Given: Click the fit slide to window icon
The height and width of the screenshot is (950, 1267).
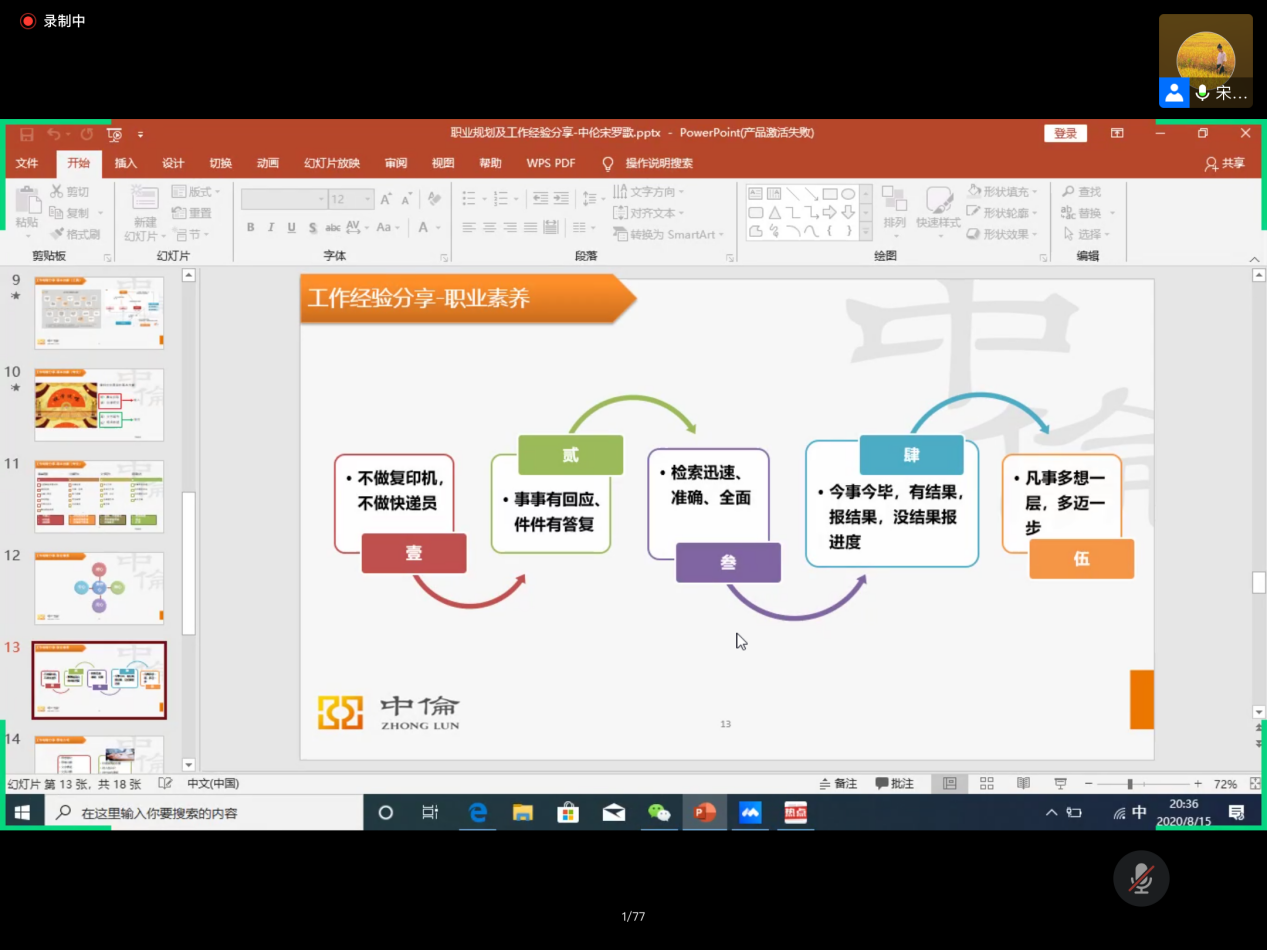Looking at the screenshot, I should tap(1255, 784).
